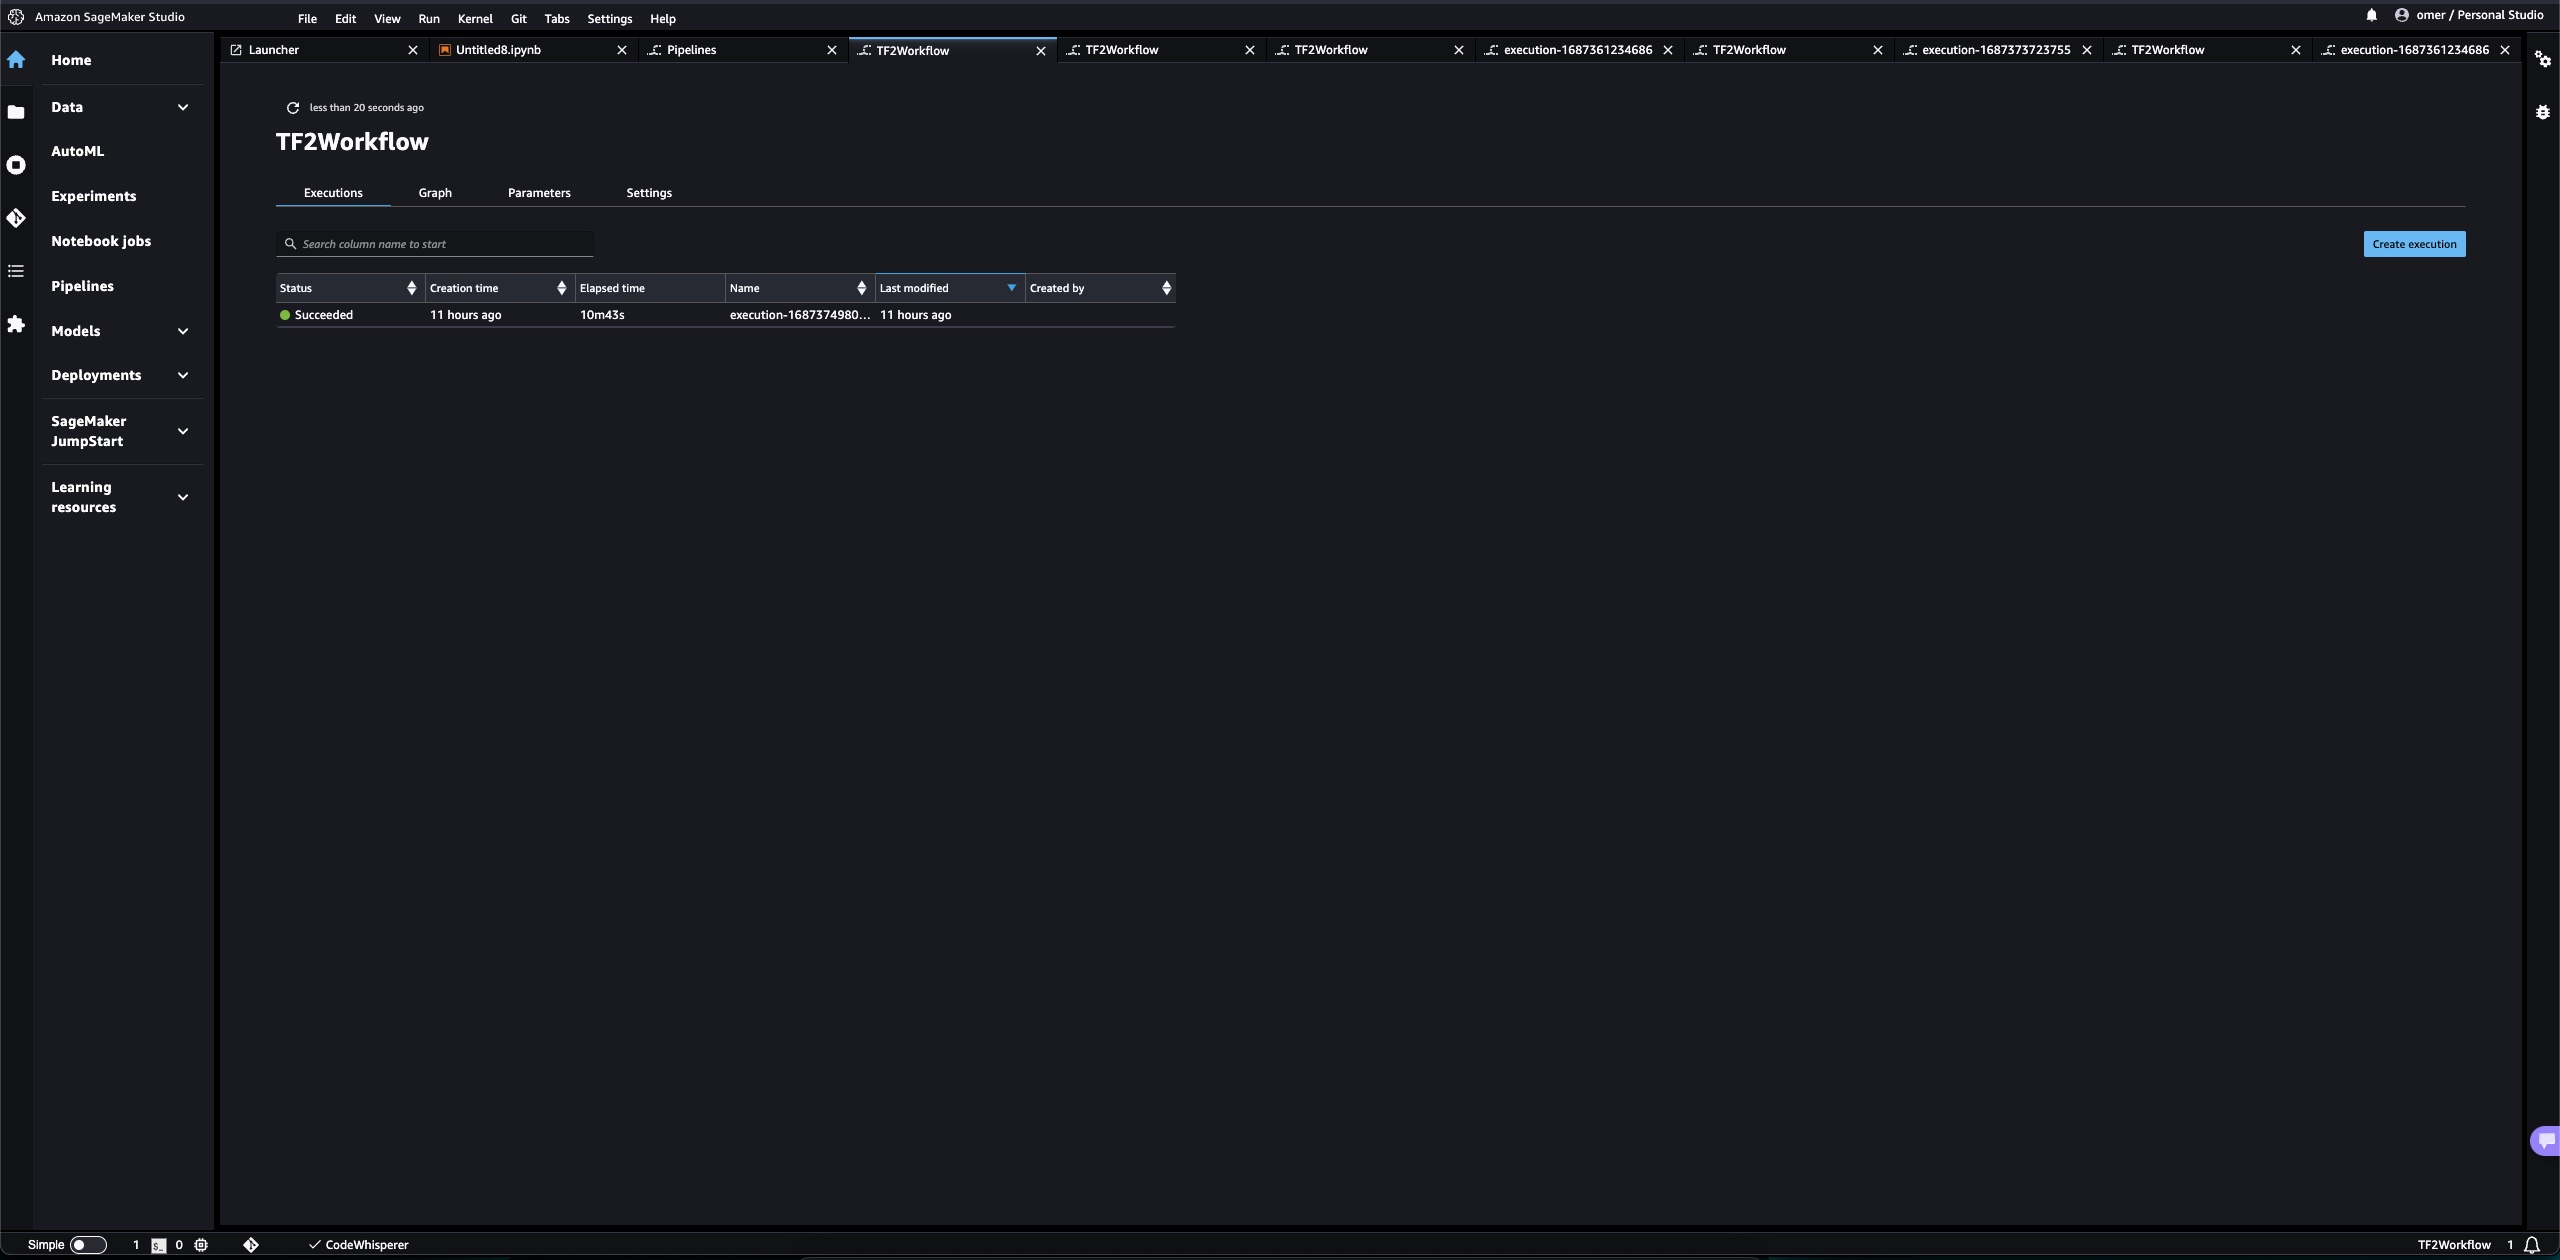Focus the Search column name field
Screen dimensions: 2560x1260
435,244
